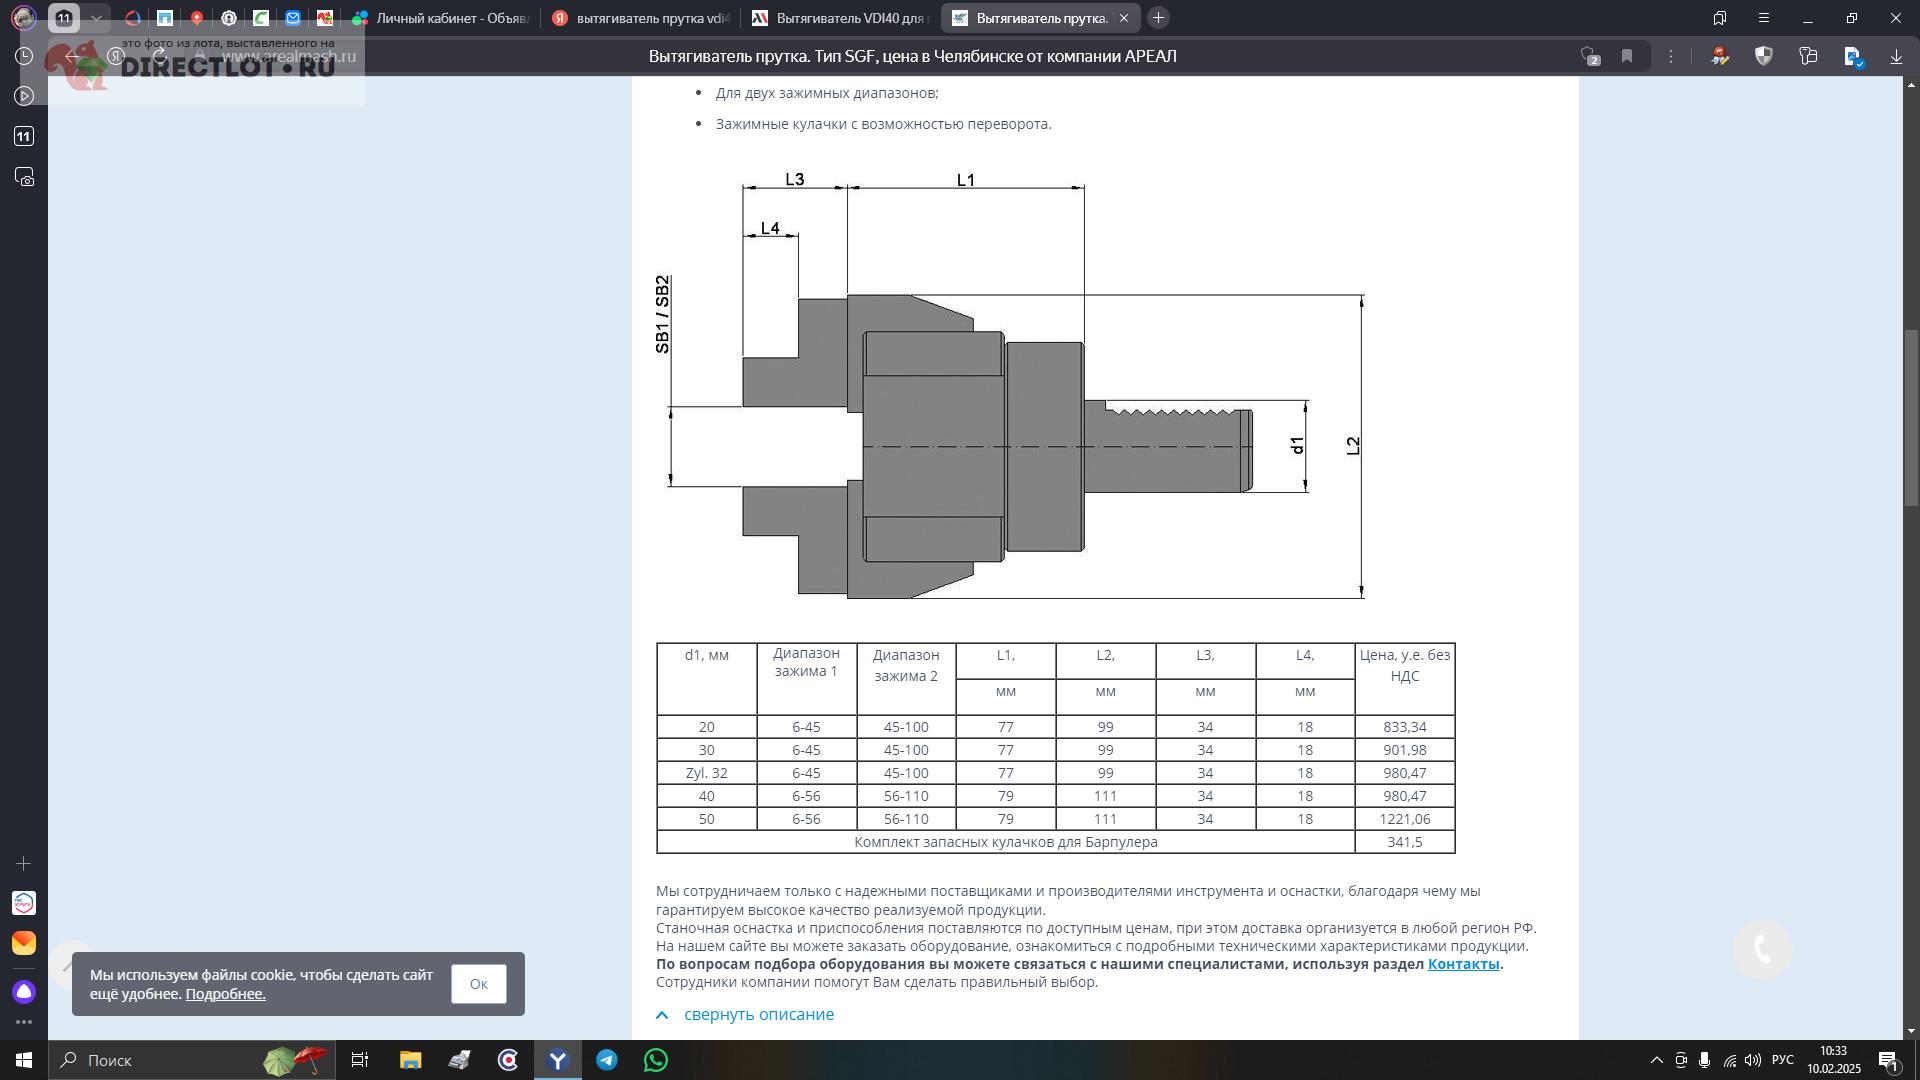The image size is (1920, 1080).
Task: Open the password key manager icon
Action: (x=1808, y=56)
